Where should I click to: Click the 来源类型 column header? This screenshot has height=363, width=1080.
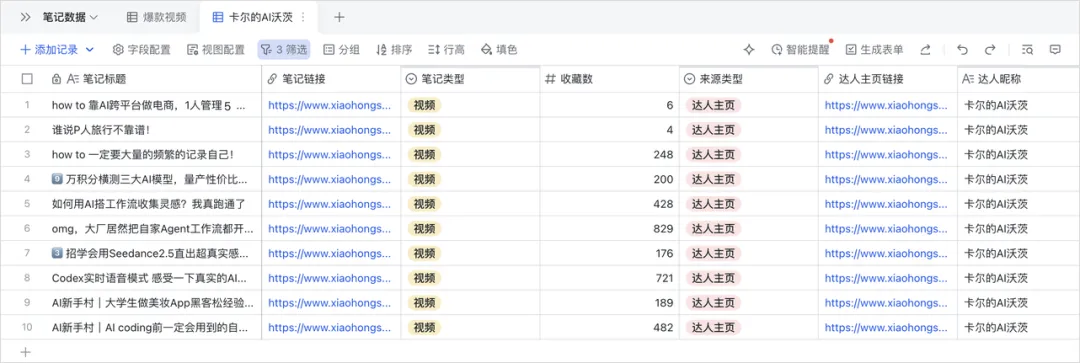(x=749, y=79)
